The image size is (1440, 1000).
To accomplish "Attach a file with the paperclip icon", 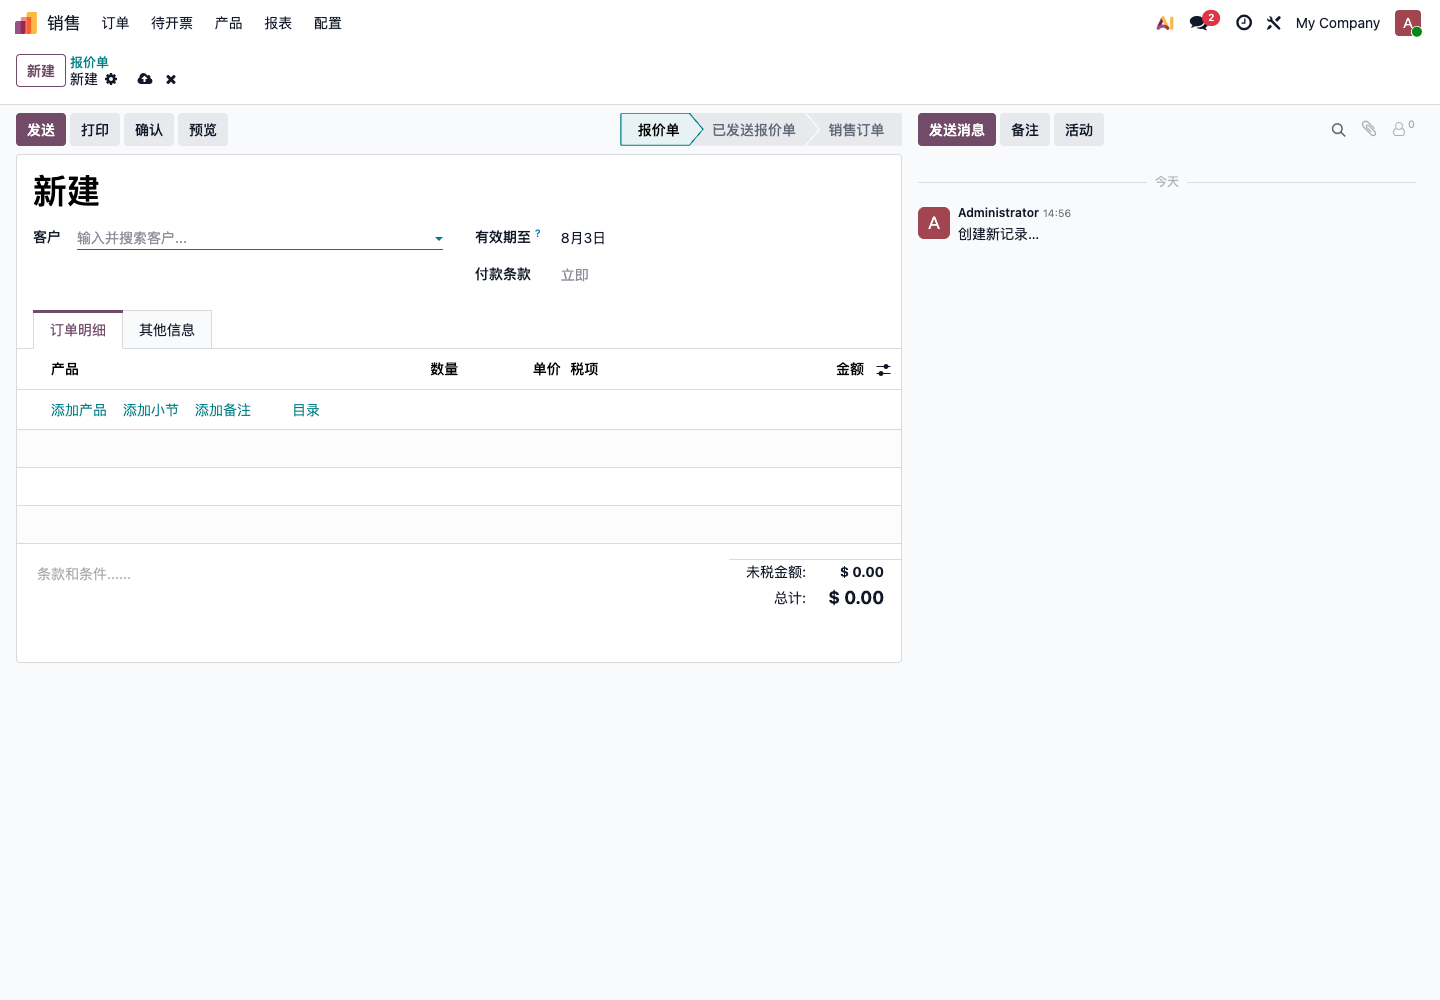I will point(1369,129).
